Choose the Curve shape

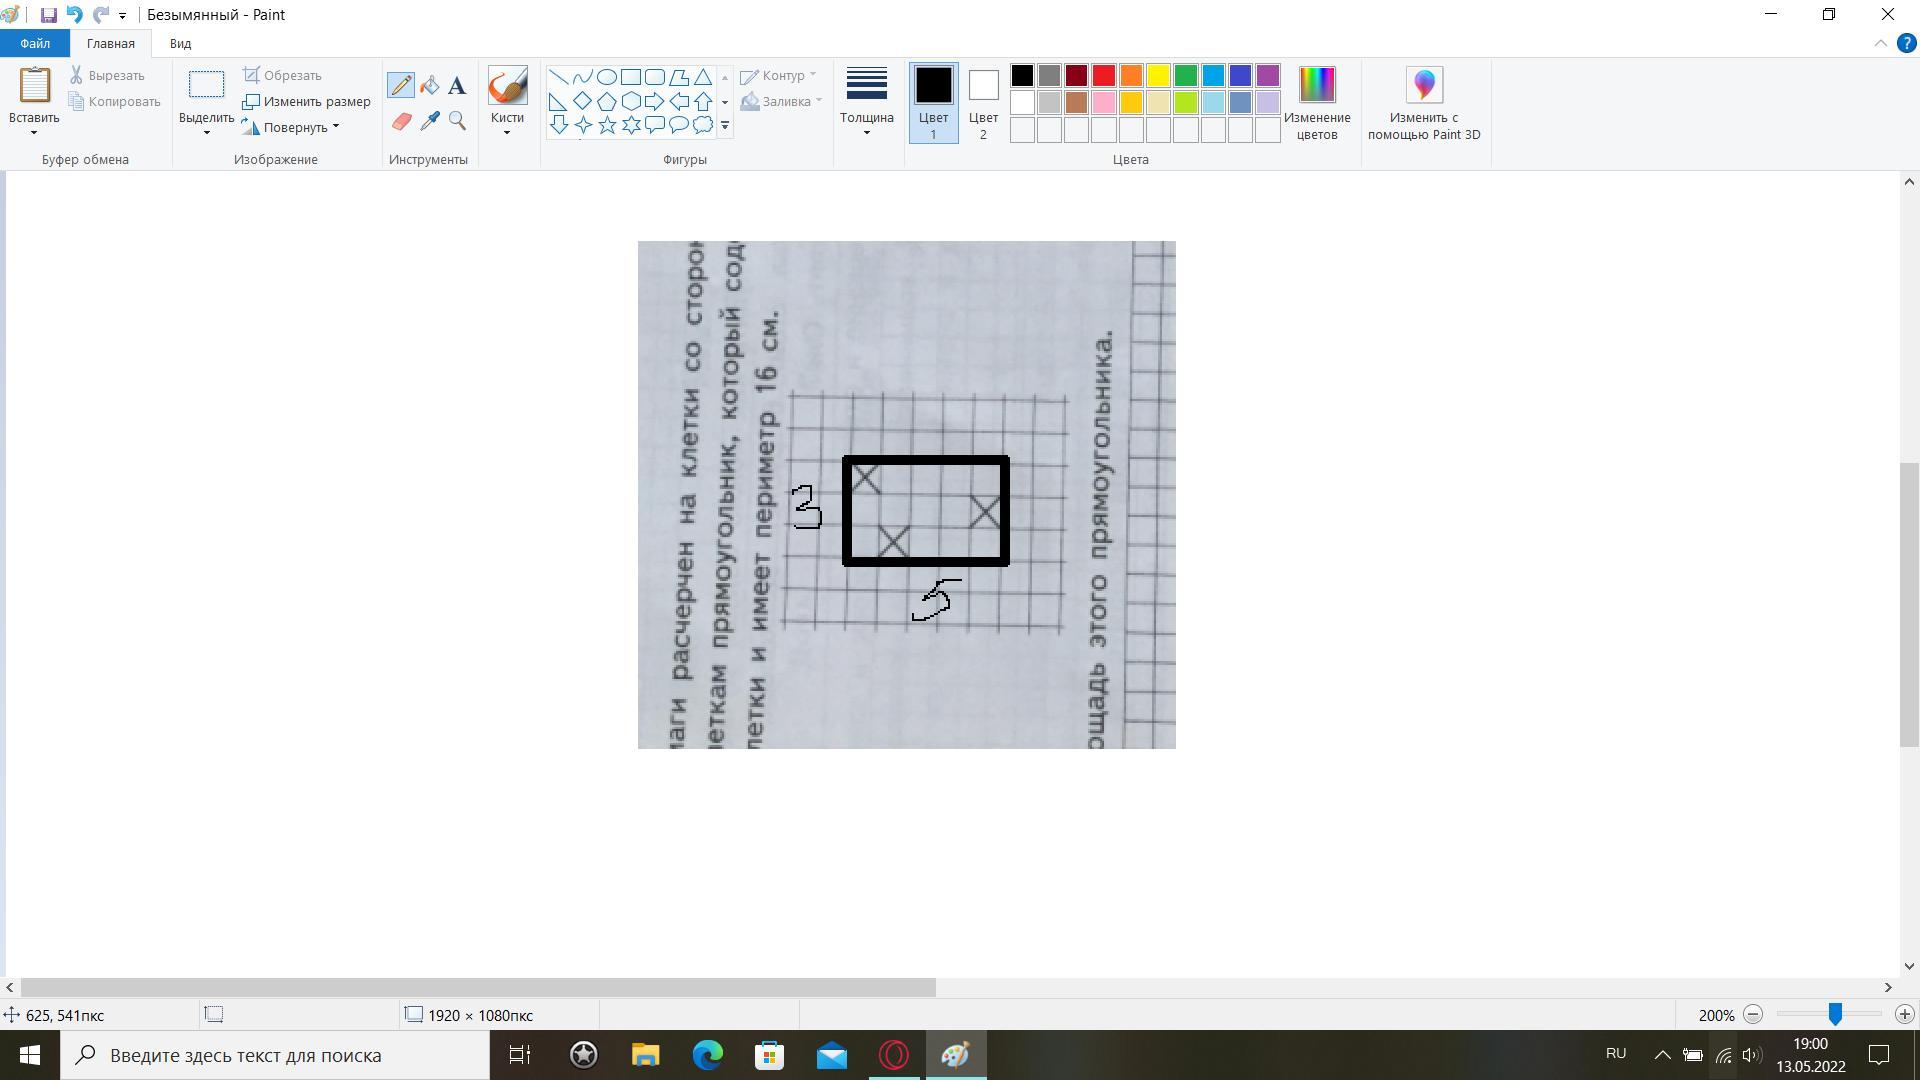[583, 77]
